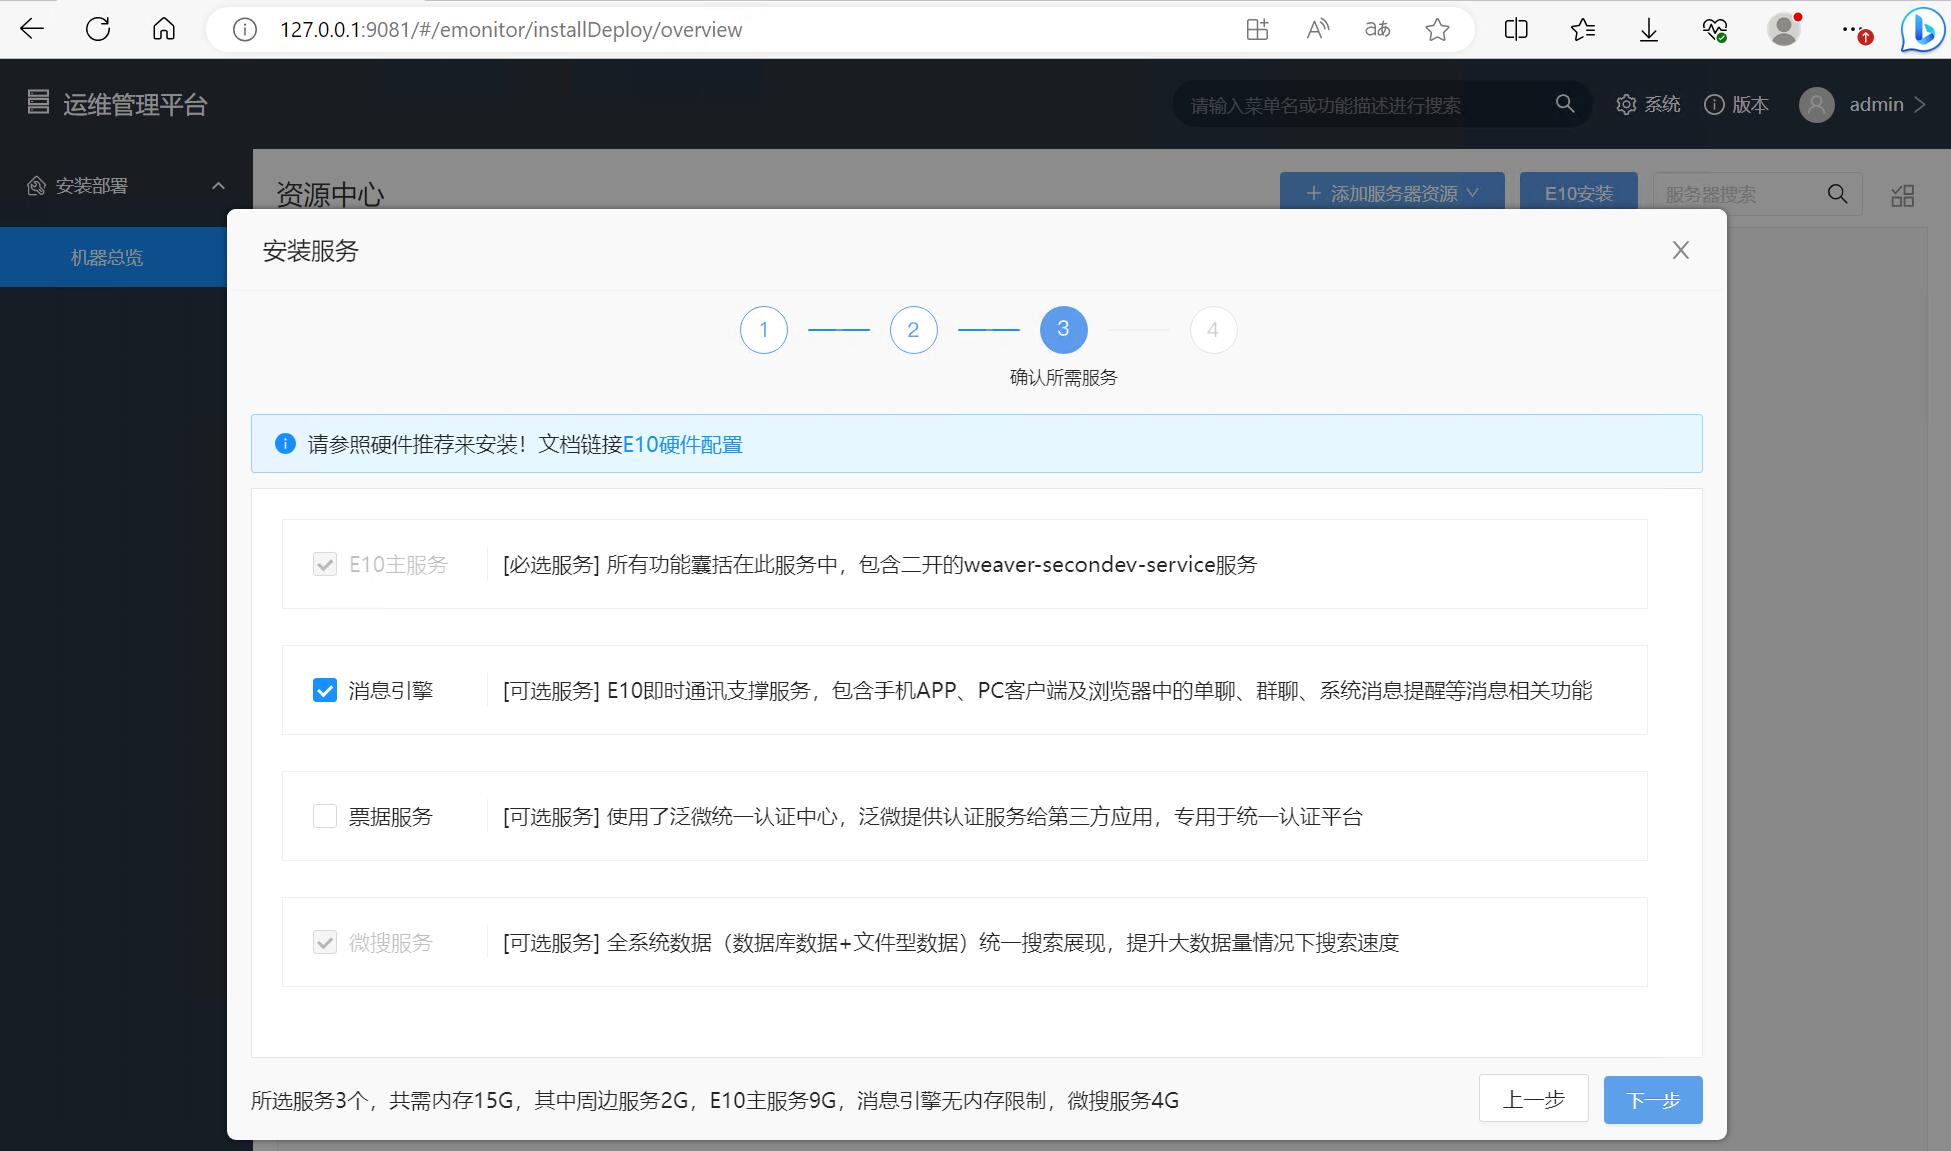Go to browser home page

pos(164,29)
